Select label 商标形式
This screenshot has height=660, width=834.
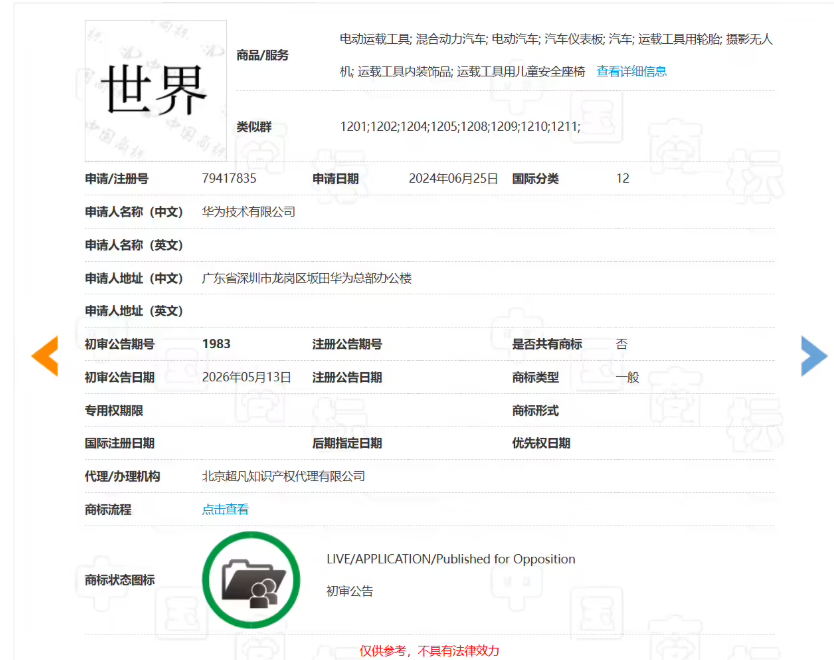536,411
